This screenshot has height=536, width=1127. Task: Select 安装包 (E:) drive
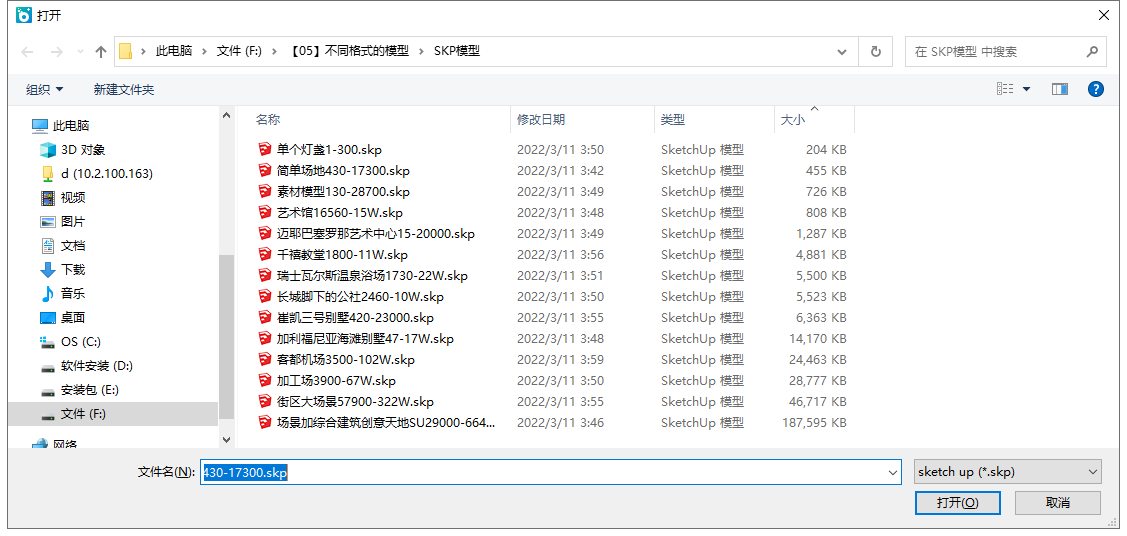coord(90,389)
